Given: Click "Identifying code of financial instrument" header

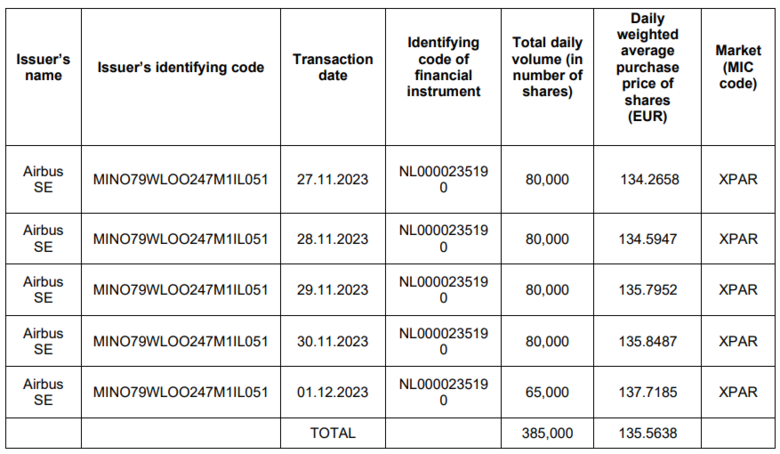Looking at the screenshot, I should [443, 68].
